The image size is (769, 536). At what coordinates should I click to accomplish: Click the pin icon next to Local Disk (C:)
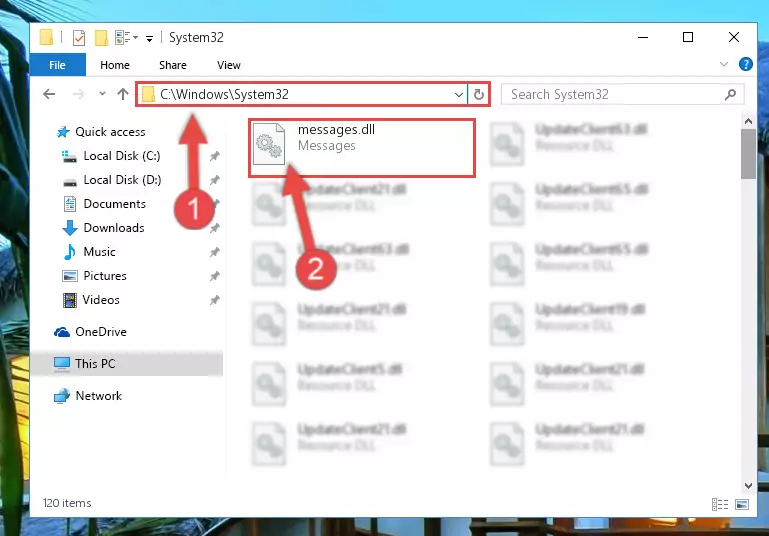[215, 156]
